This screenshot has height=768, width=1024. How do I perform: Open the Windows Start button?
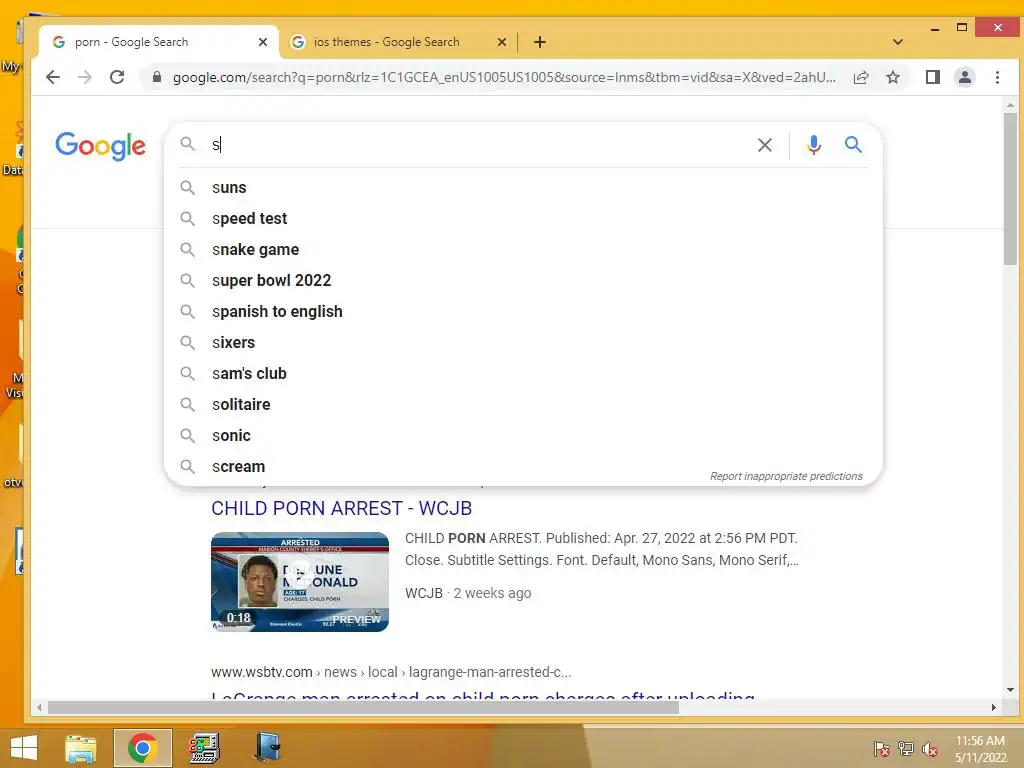[x=24, y=748]
